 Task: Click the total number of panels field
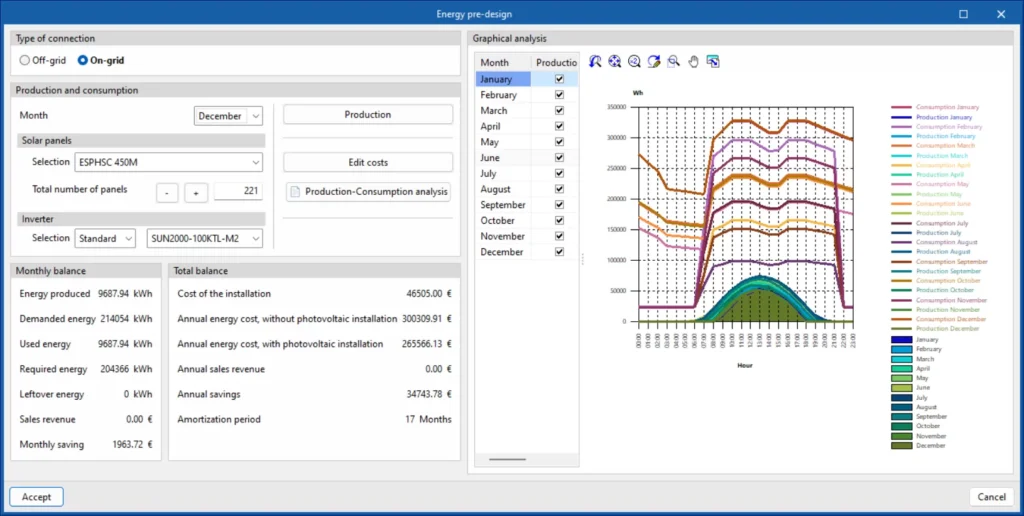(x=238, y=191)
